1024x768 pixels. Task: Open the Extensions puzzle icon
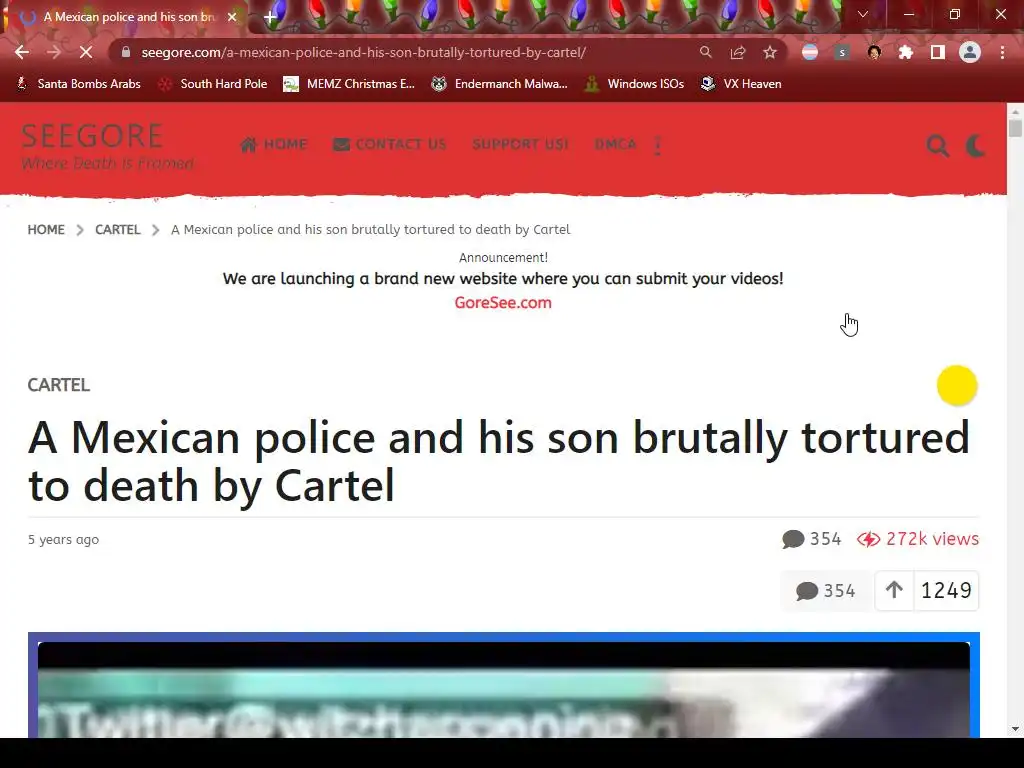click(906, 52)
